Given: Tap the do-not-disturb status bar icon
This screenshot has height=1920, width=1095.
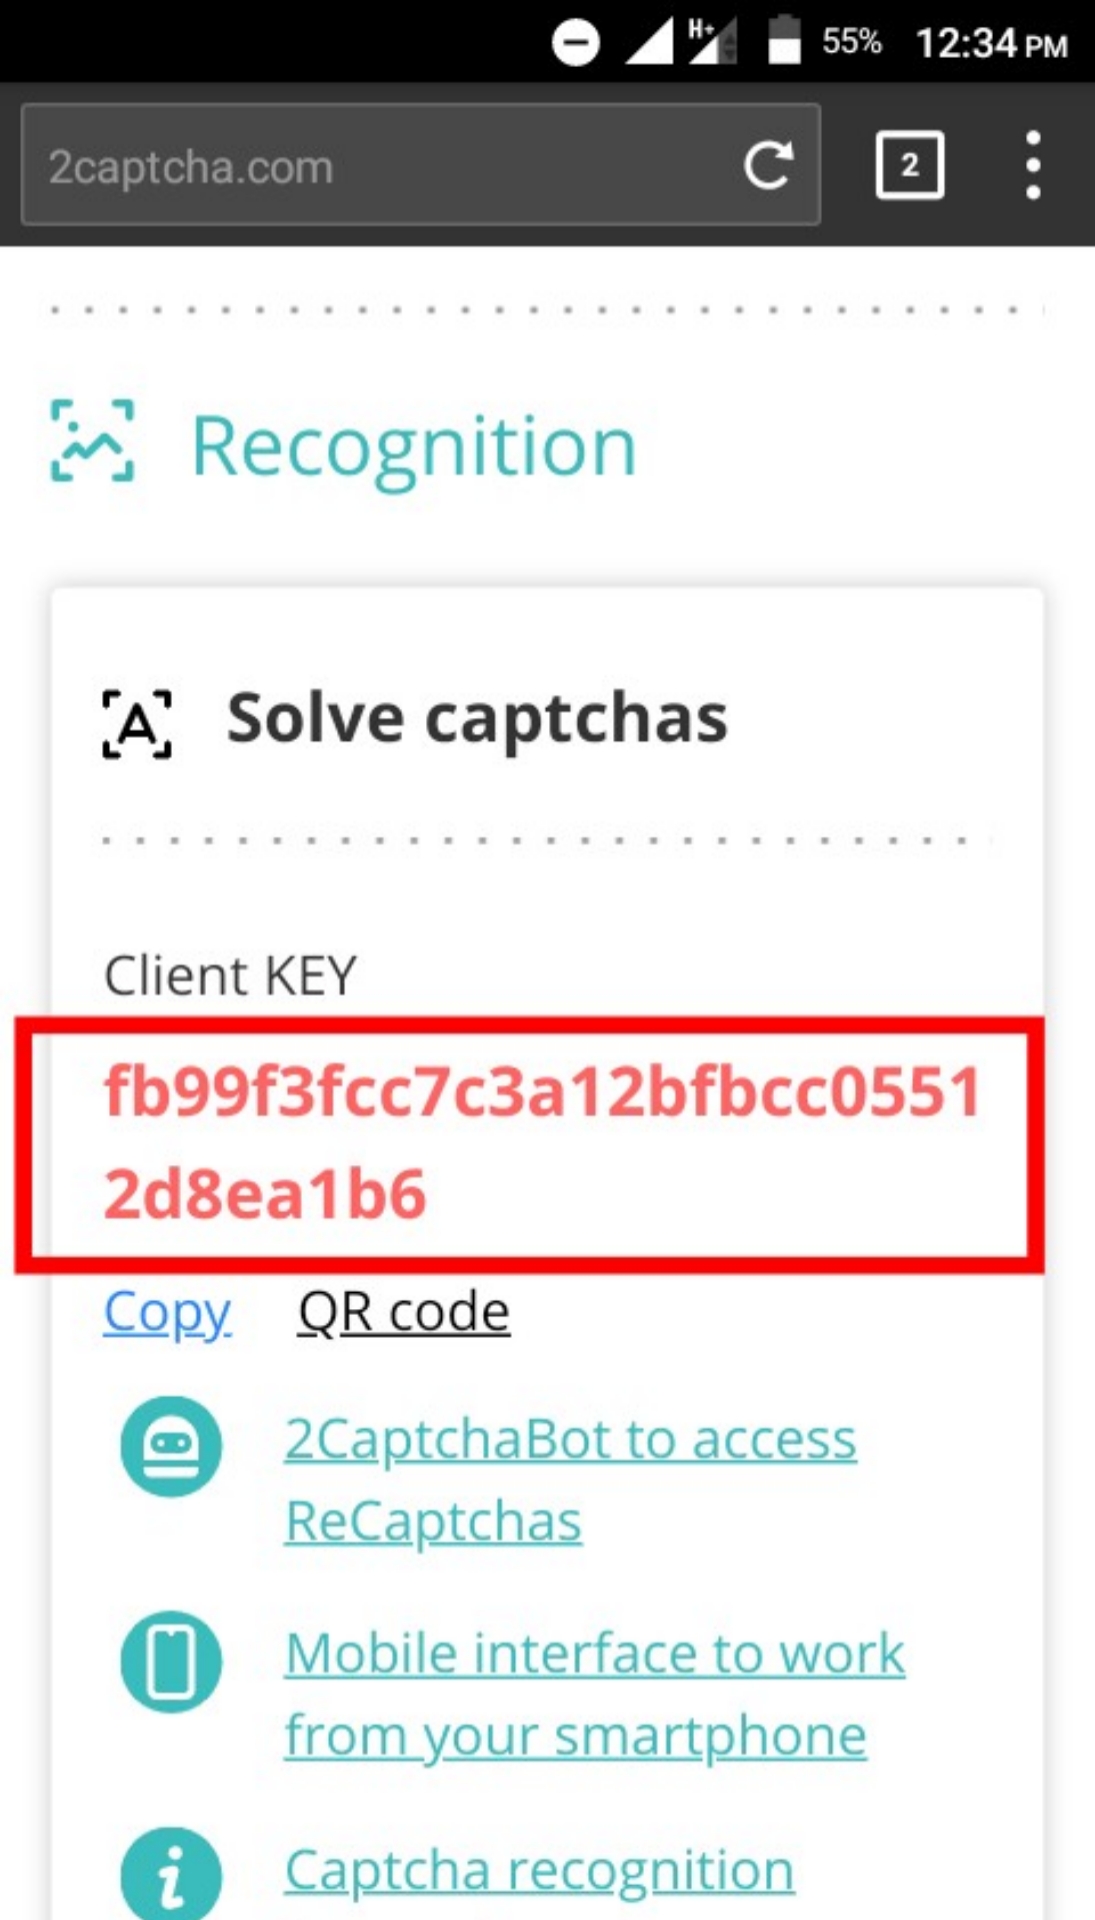Looking at the screenshot, I should click(x=576, y=43).
